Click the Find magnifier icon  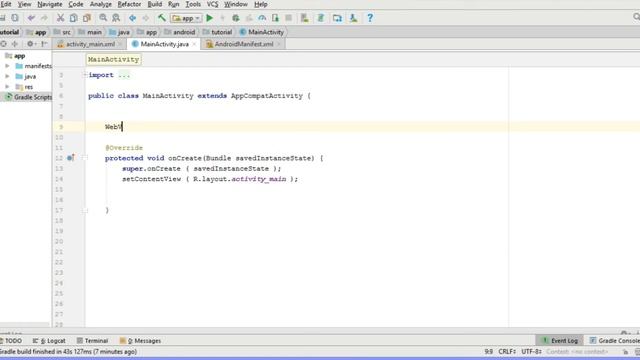pos(103,18)
